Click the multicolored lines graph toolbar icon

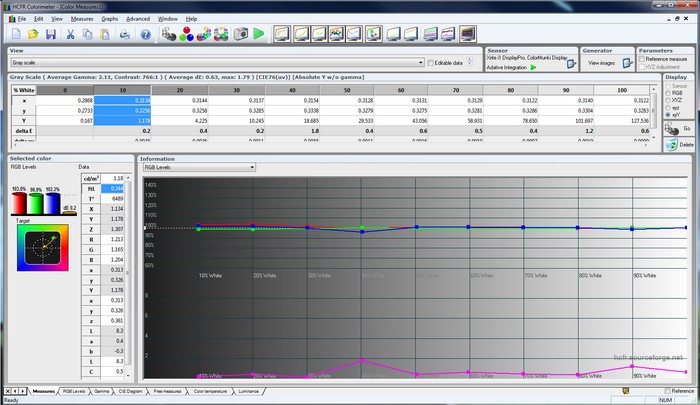[337, 34]
